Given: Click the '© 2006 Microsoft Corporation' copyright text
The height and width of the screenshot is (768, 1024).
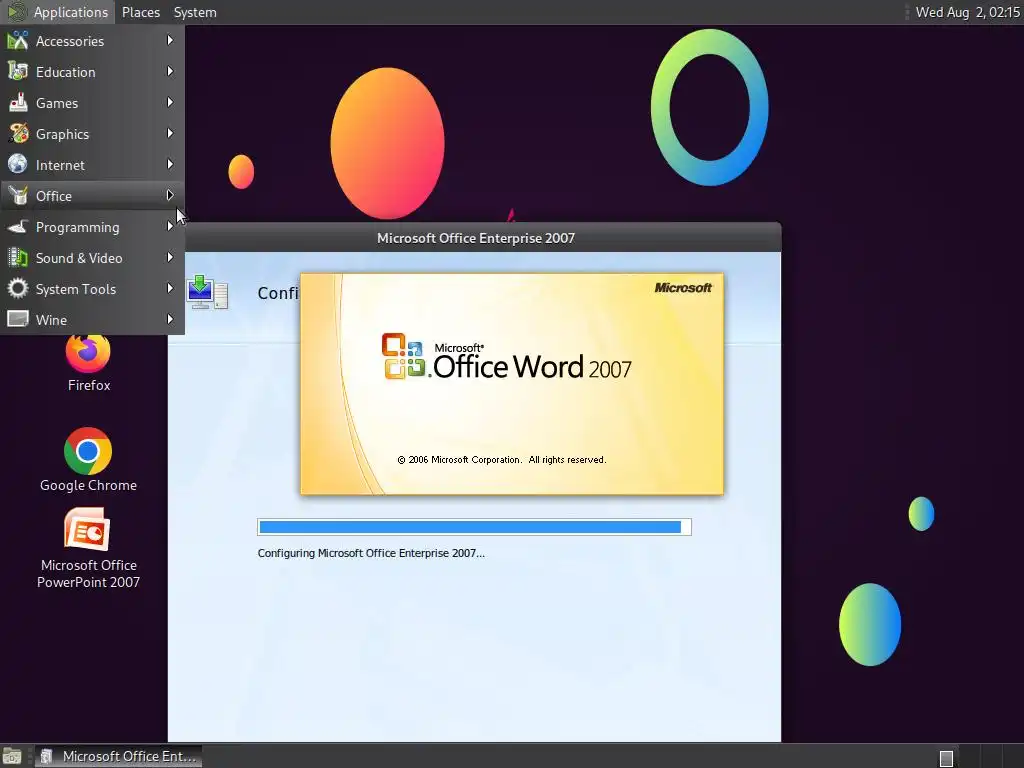Looking at the screenshot, I should [502, 460].
